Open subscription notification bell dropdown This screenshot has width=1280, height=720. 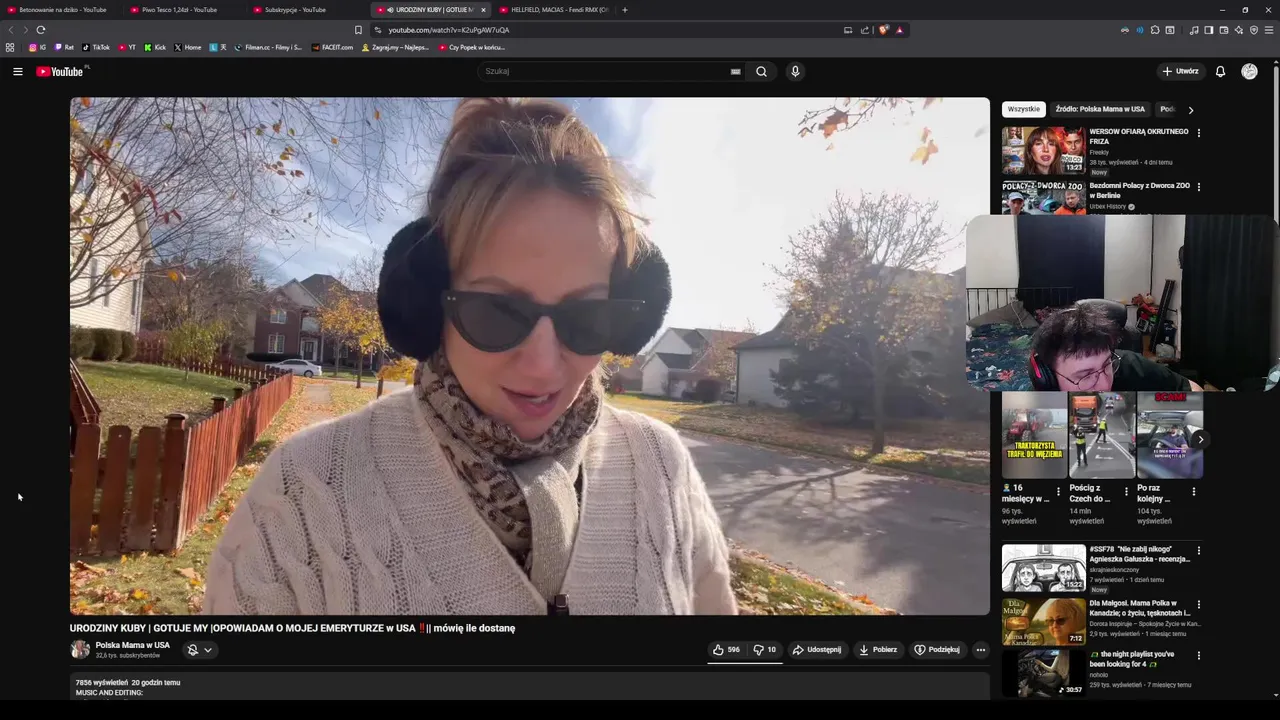click(200, 649)
